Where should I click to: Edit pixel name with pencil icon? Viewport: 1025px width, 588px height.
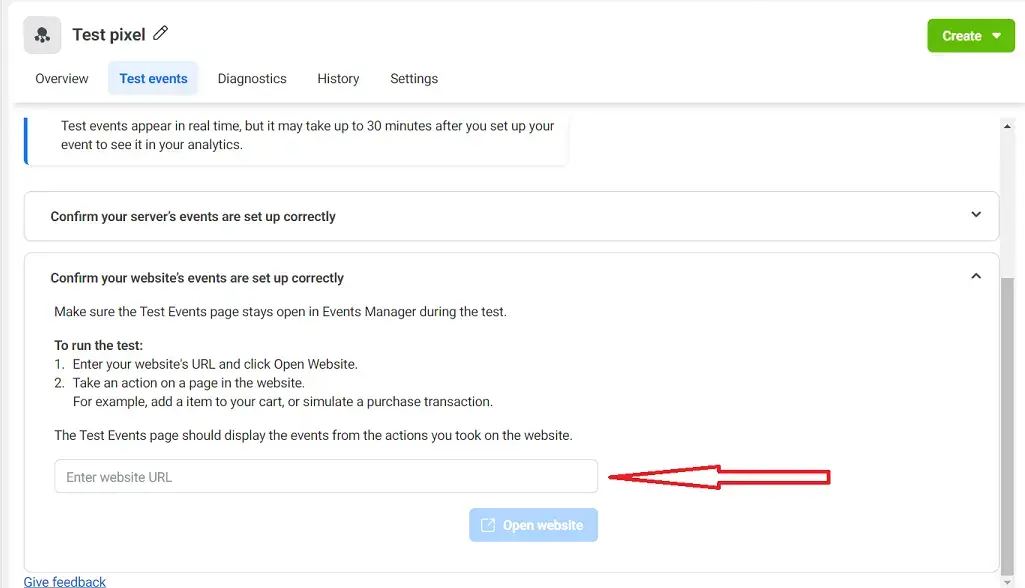pos(161,33)
